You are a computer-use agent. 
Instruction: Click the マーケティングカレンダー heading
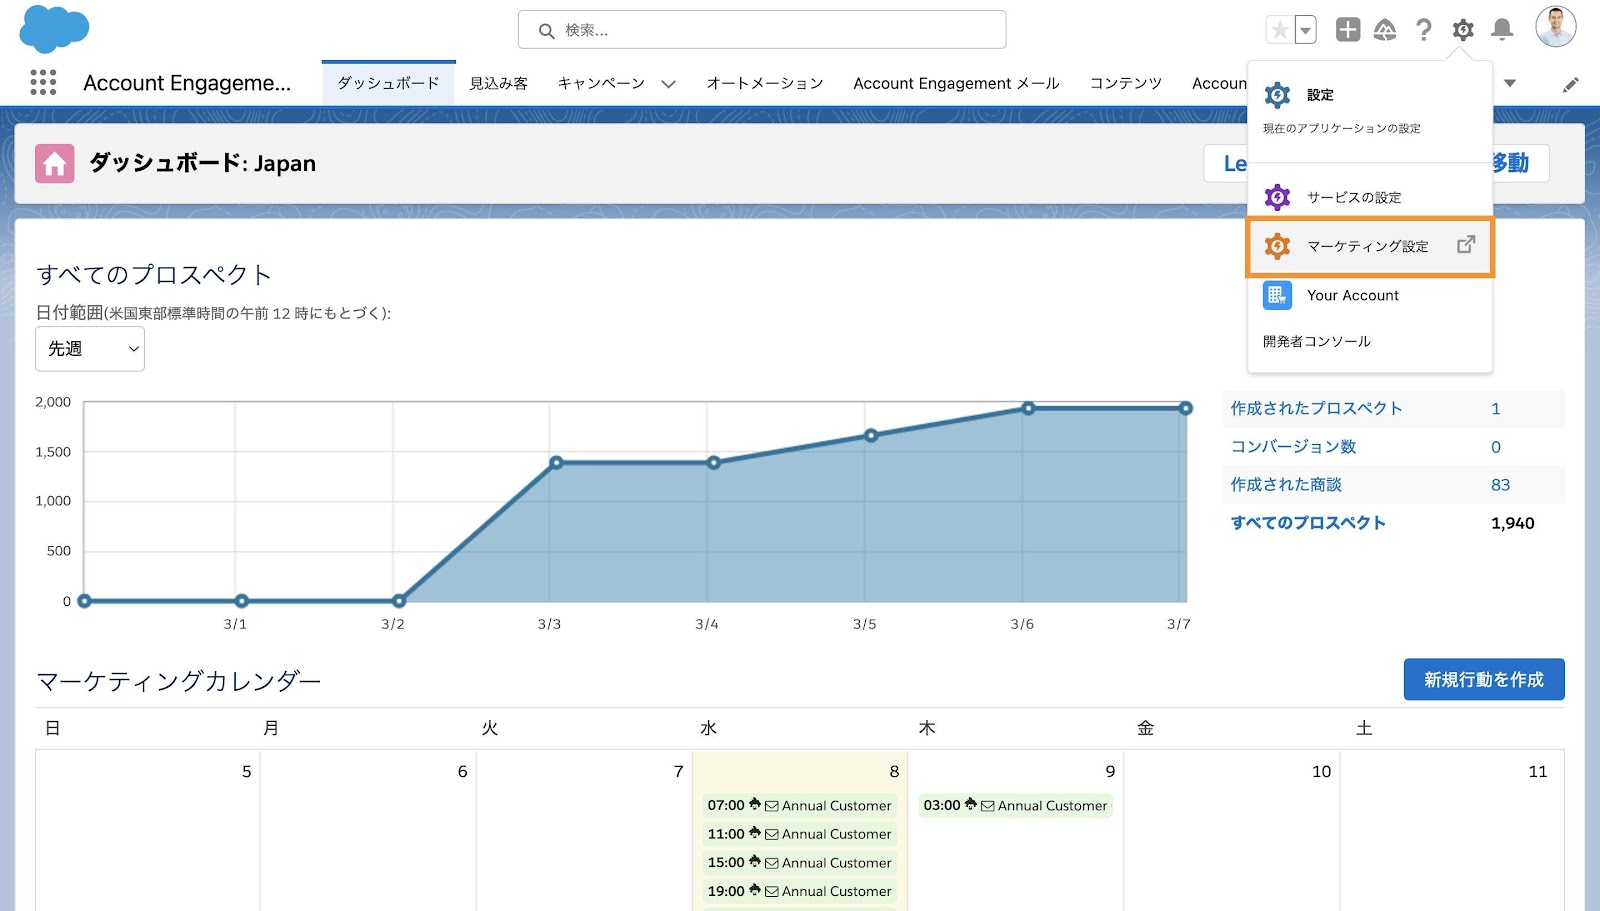179,681
